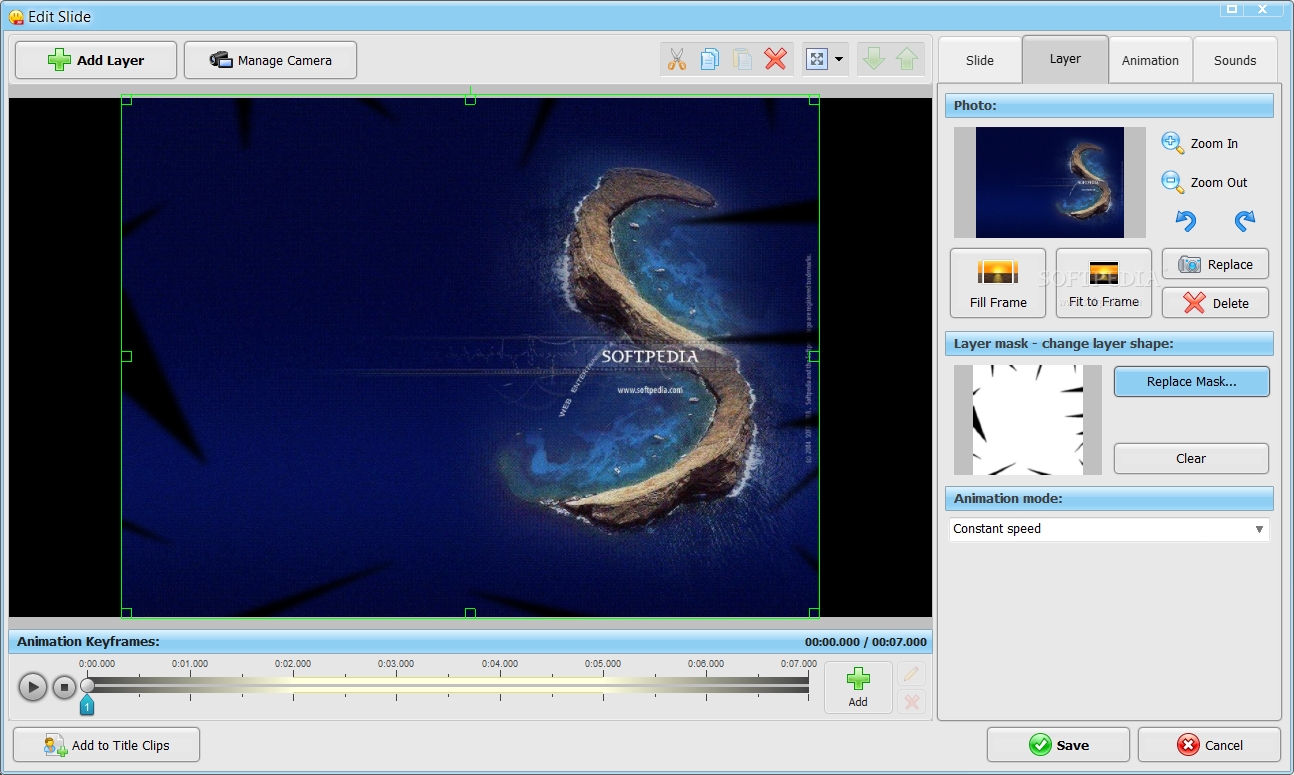This screenshot has height=775, width=1294.
Task: Click the Fill Frame button
Action: 998,283
